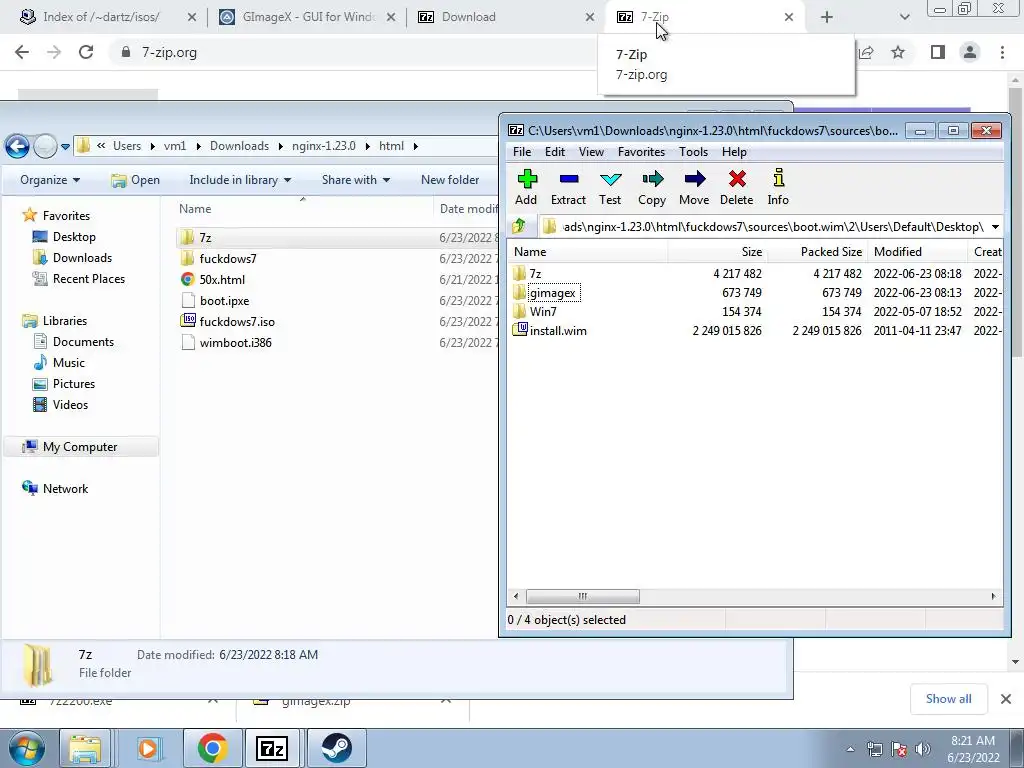Click nginx-1.23.0 in Explorer breadcrumb

coord(324,146)
